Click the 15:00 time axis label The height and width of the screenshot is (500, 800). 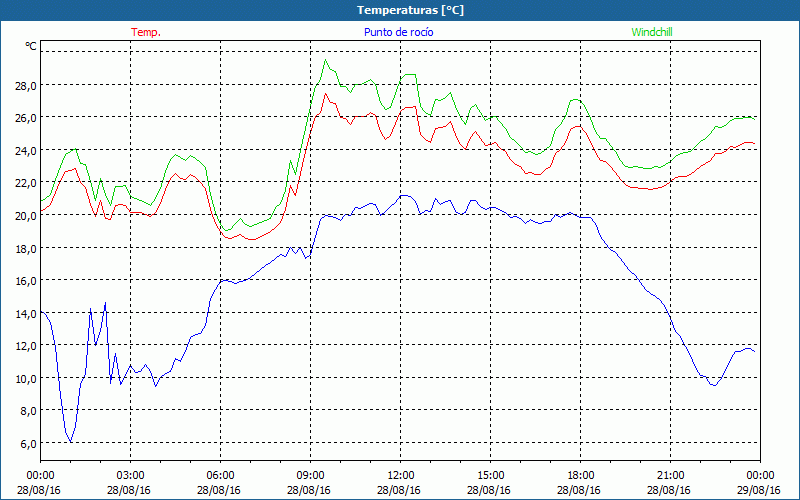click(490, 476)
